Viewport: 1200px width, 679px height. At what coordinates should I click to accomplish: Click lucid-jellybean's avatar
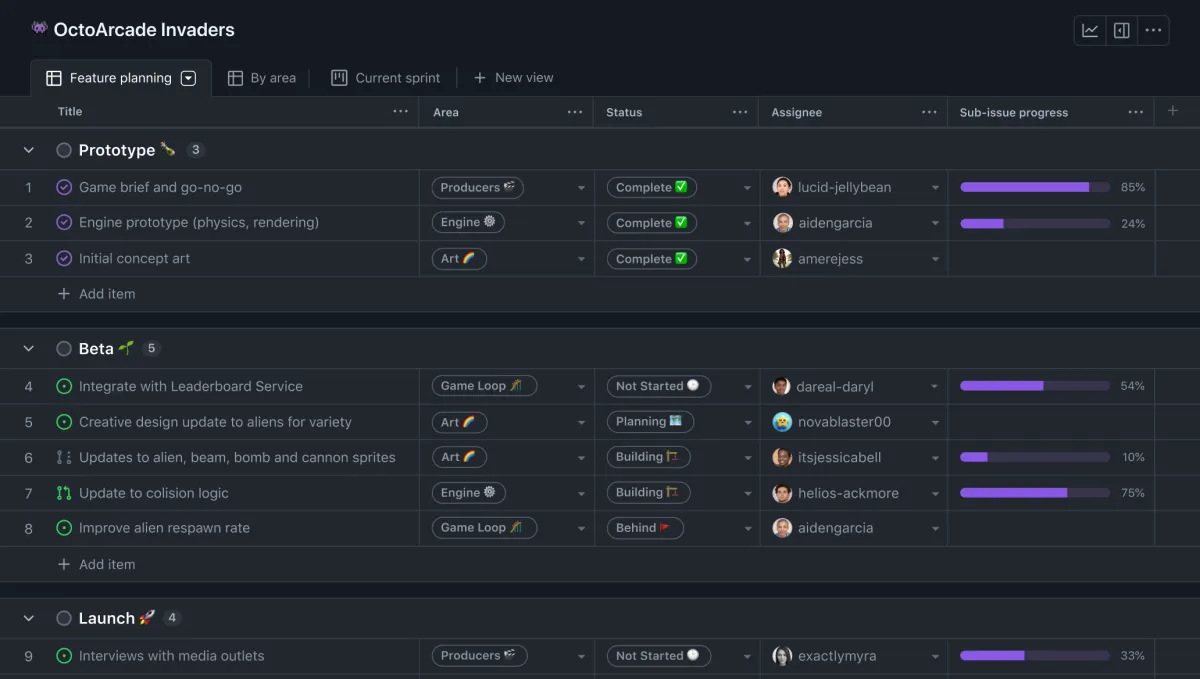tap(782, 187)
